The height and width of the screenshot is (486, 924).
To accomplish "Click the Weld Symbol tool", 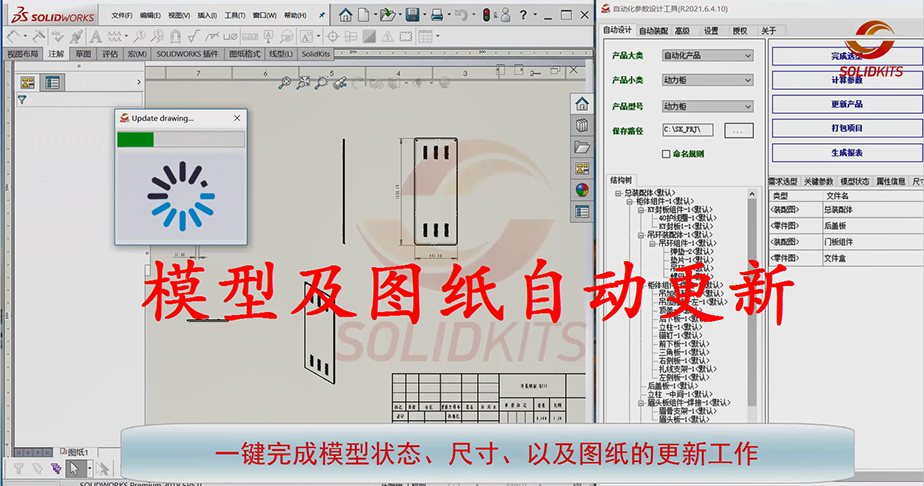I will coord(212,37).
